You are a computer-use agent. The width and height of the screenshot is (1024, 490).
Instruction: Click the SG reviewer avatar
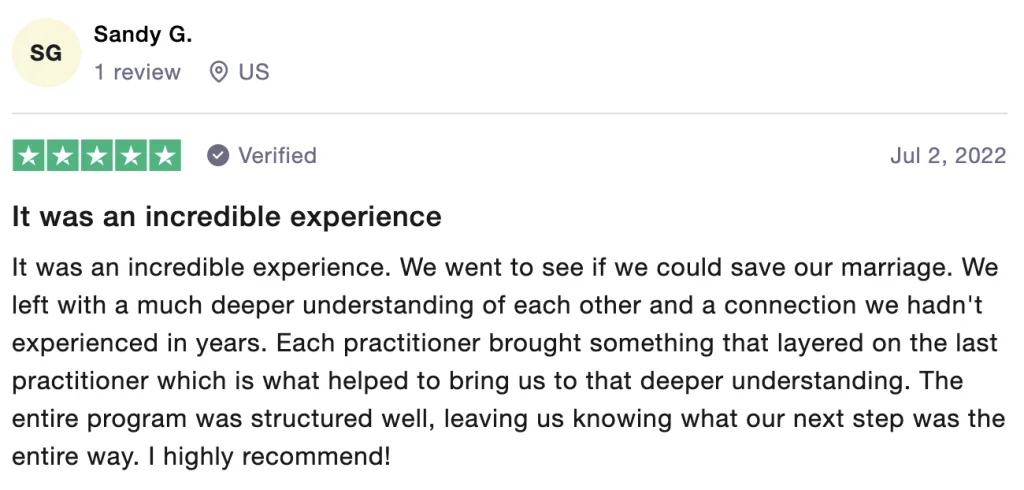[x=46, y=53]
